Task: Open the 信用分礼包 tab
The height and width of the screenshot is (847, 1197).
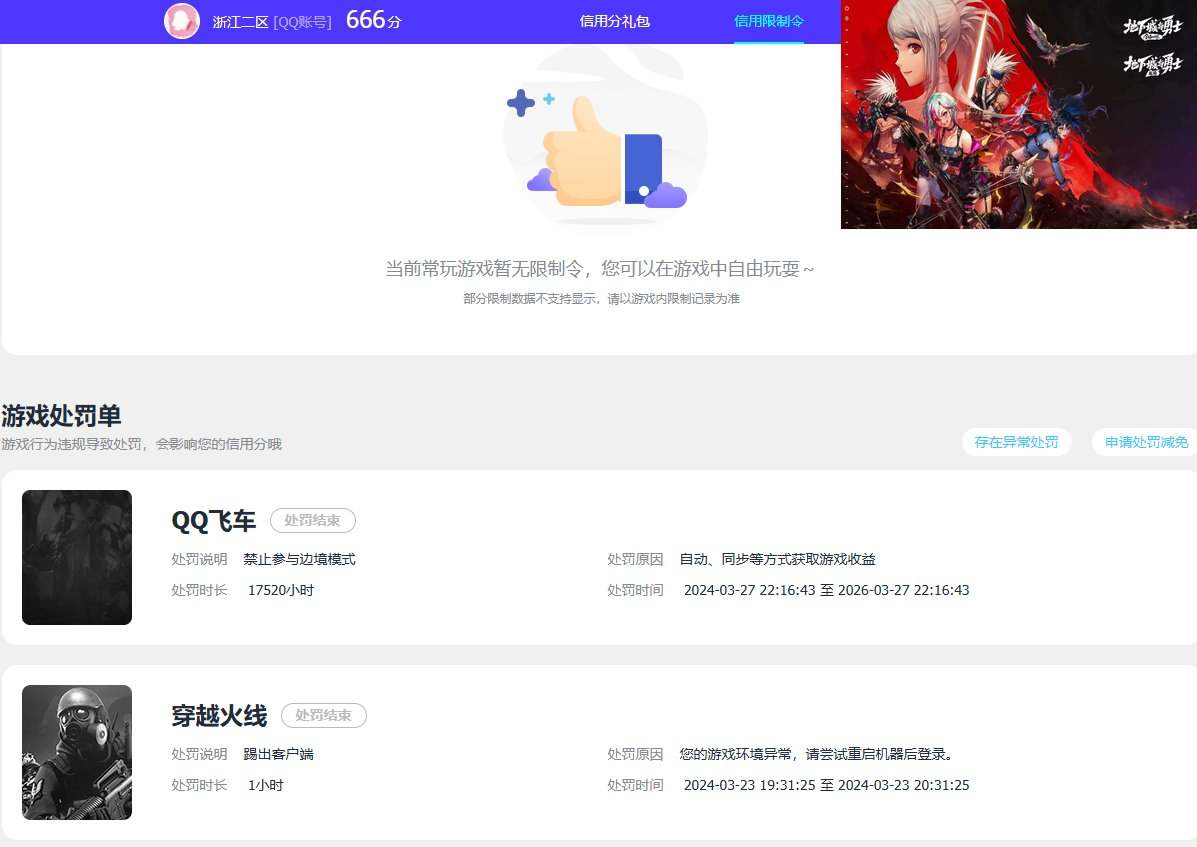Action: click(x=615, y=21)
